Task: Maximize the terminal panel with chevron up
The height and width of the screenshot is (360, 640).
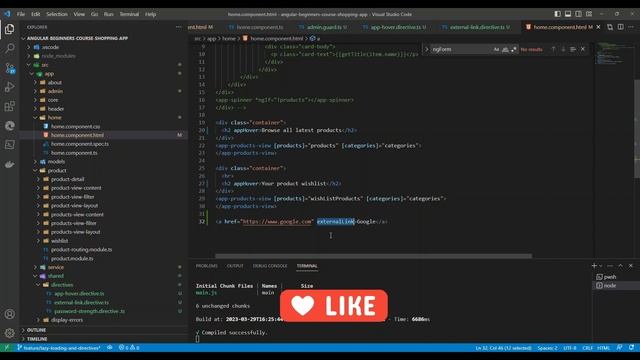Action: [620, 266]
